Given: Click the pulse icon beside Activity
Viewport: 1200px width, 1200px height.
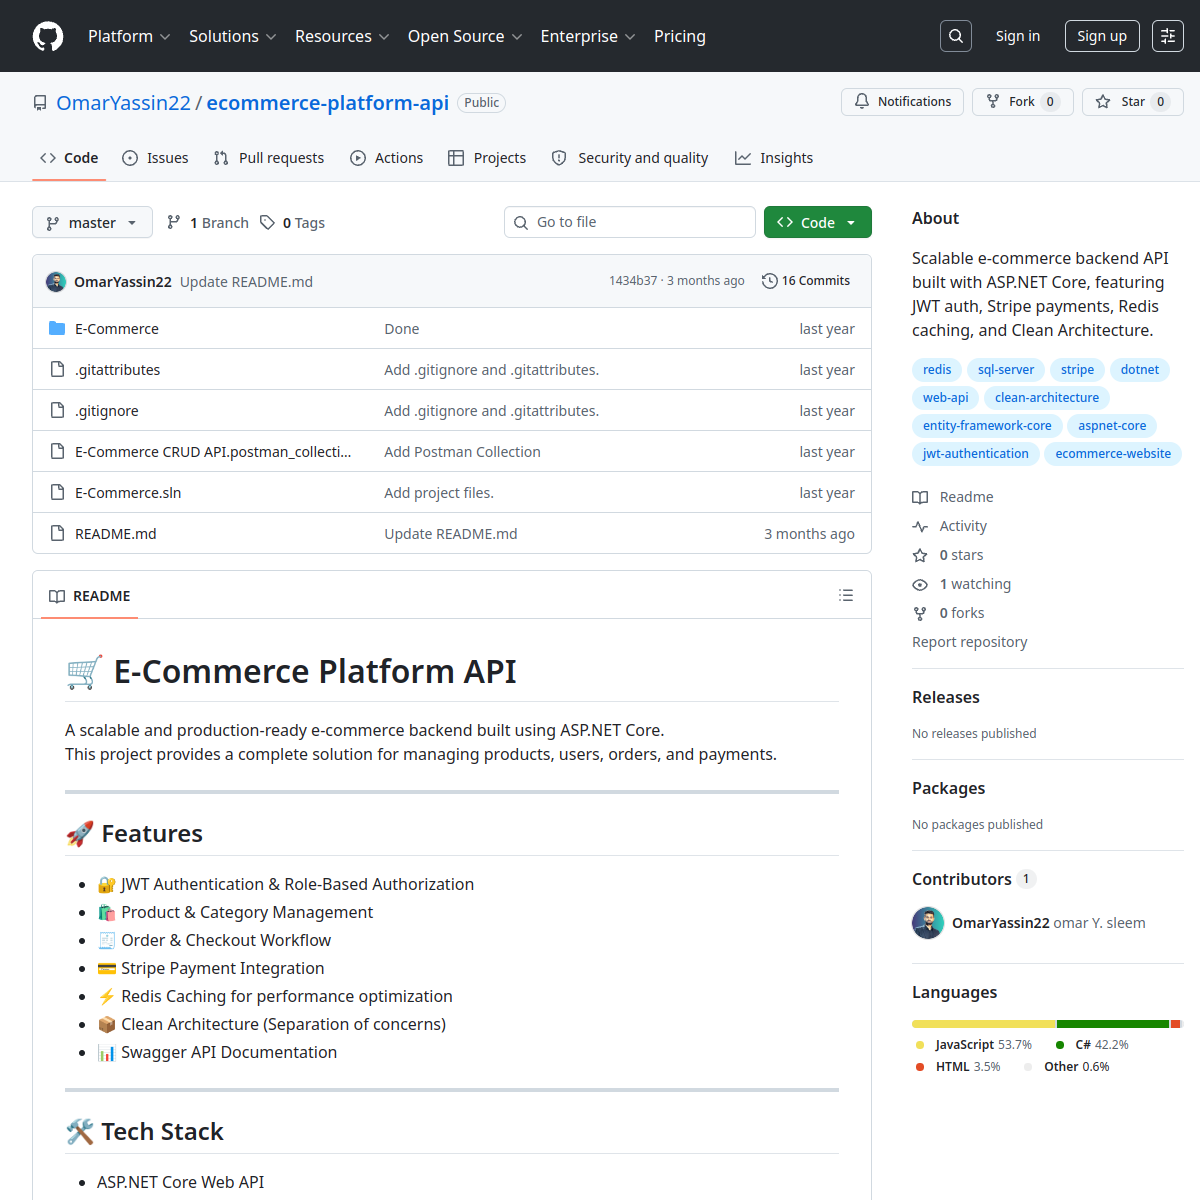Looking at the screenshot, I should click(x=920, y=526).
